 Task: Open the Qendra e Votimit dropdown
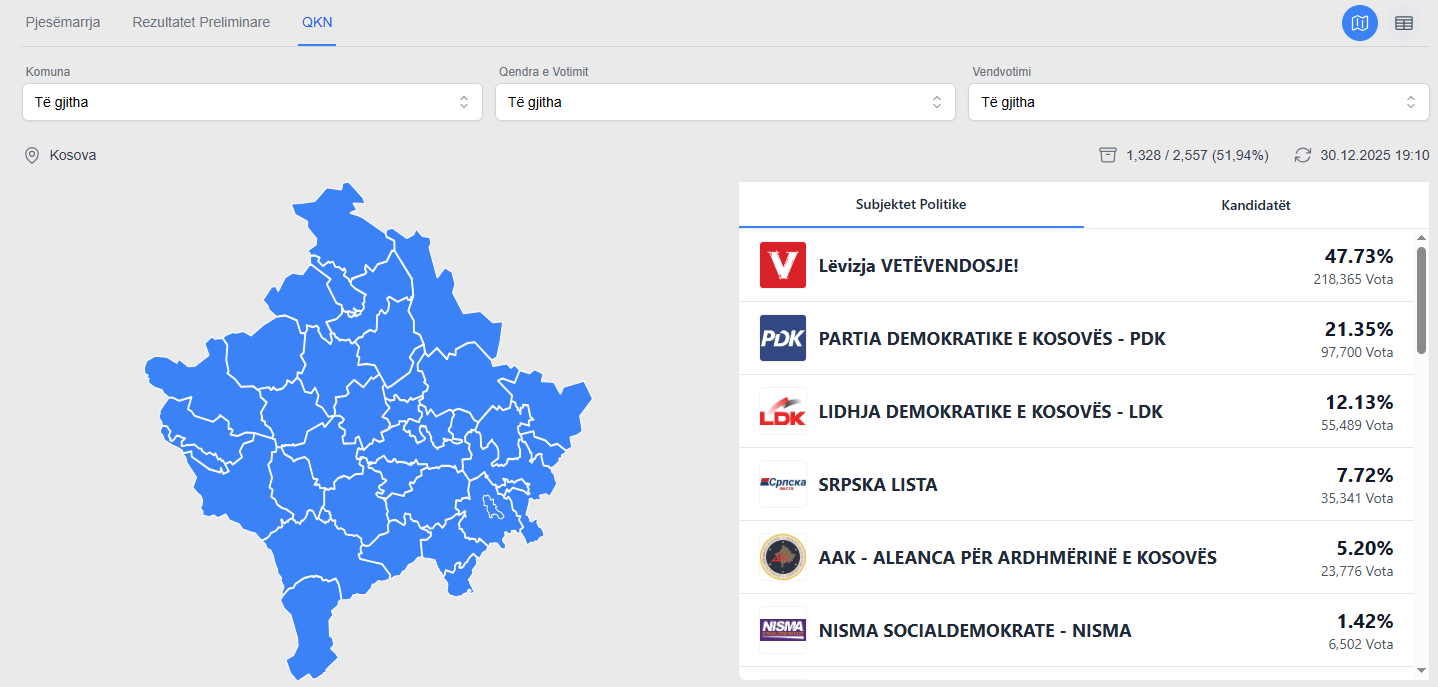tap(725, 102)
